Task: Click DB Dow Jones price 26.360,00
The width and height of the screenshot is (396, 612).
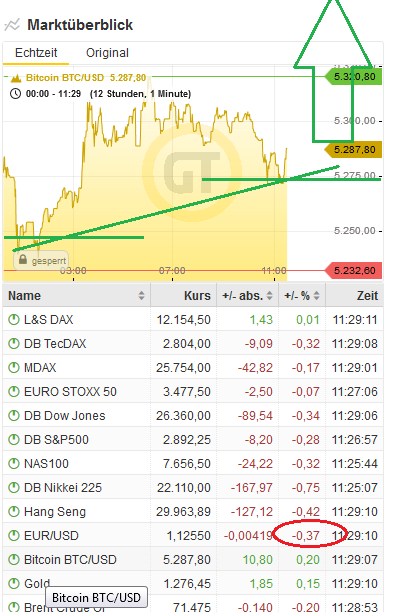Action: 183,416
